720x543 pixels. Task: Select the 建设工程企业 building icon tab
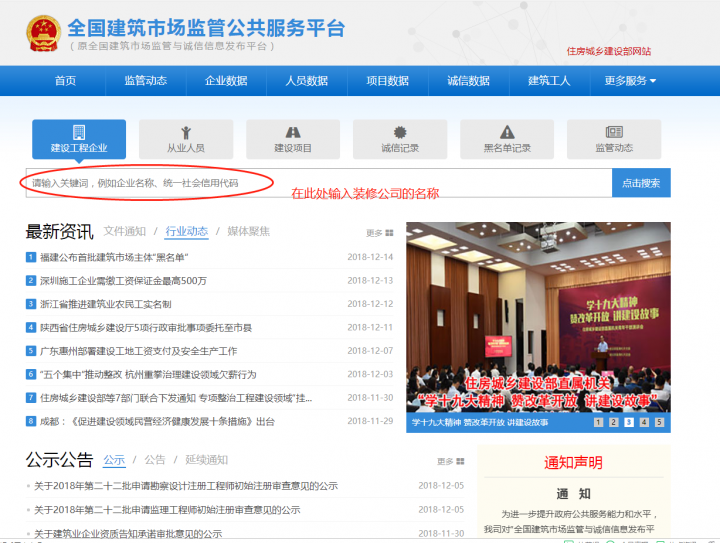pyautogui.click(x=79, y=139)
